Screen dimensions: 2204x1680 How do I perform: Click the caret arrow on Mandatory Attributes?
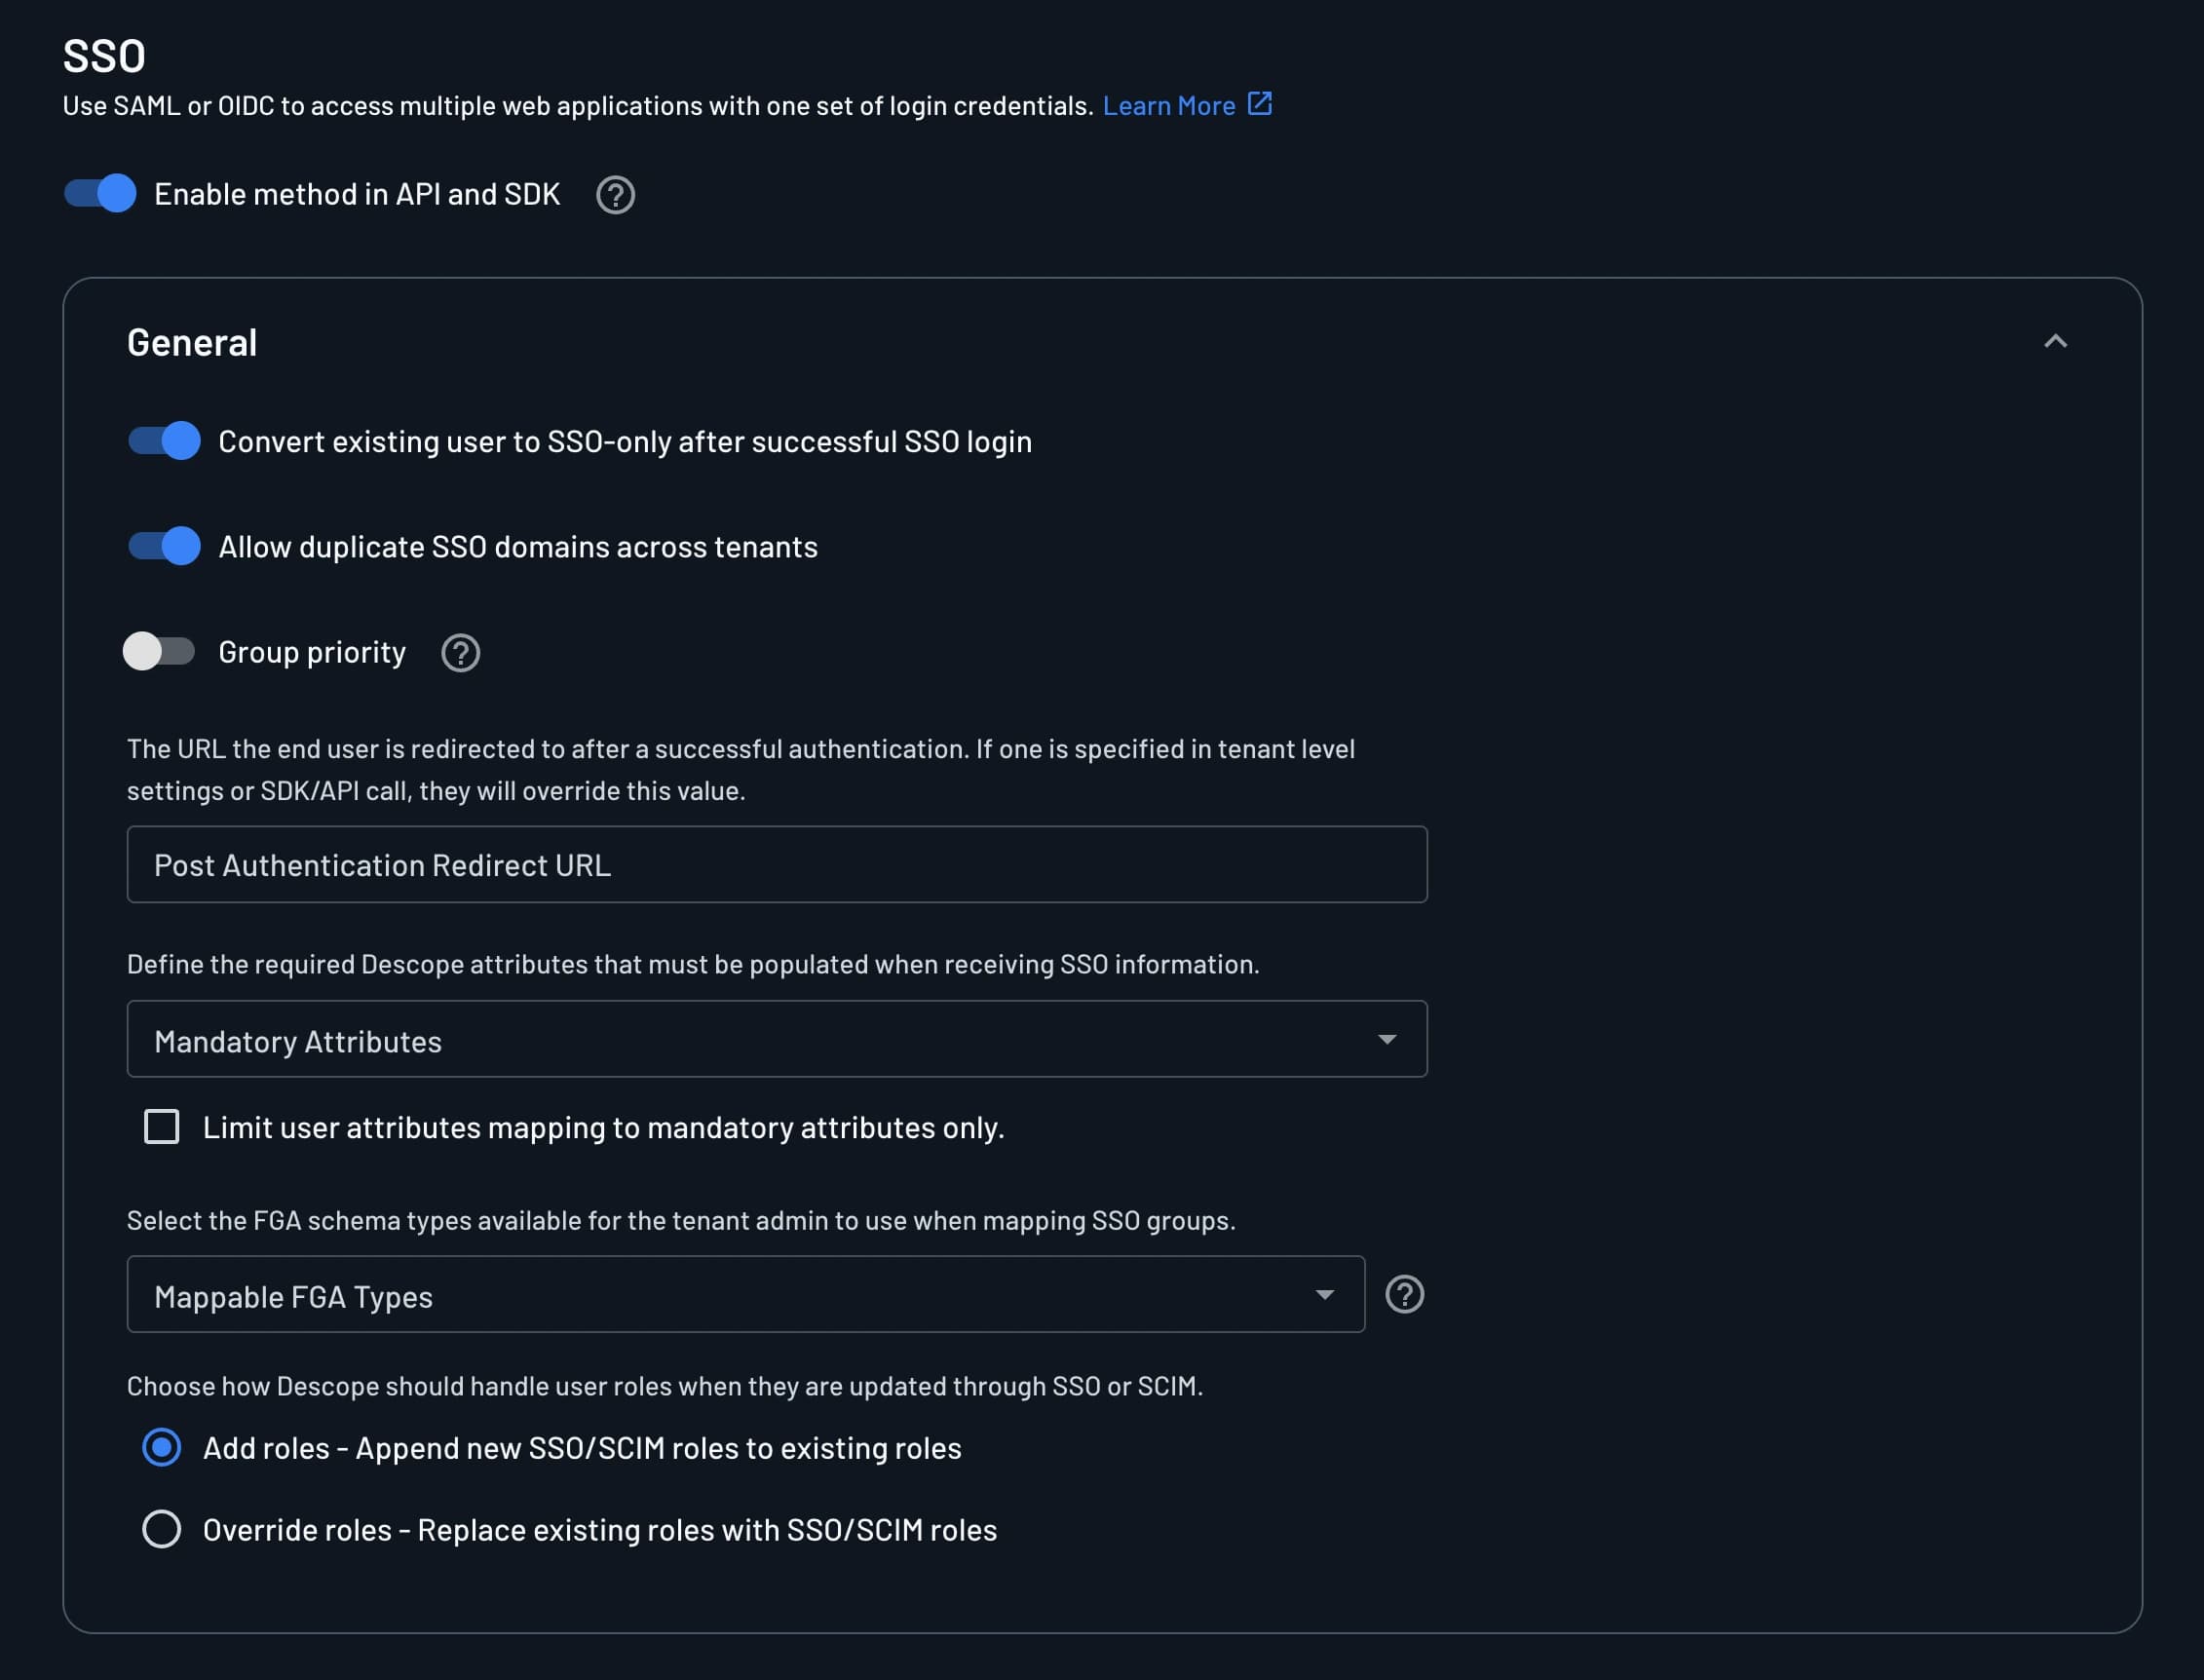[1388, 1039]
